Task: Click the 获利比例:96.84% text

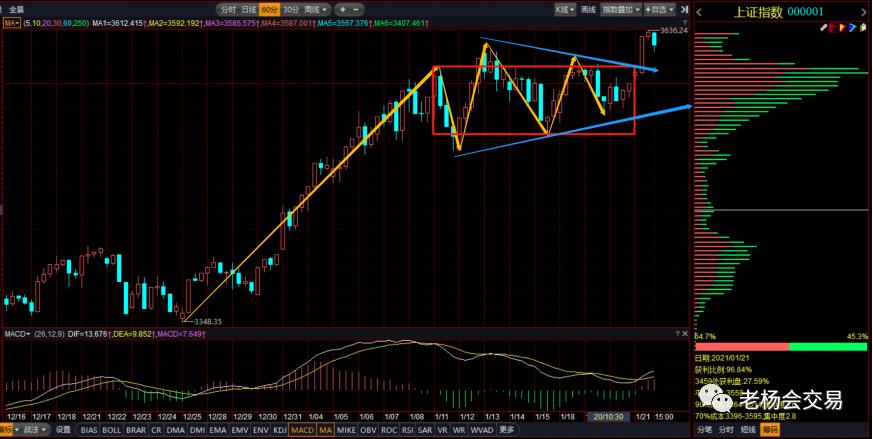Action: [724, 369]
